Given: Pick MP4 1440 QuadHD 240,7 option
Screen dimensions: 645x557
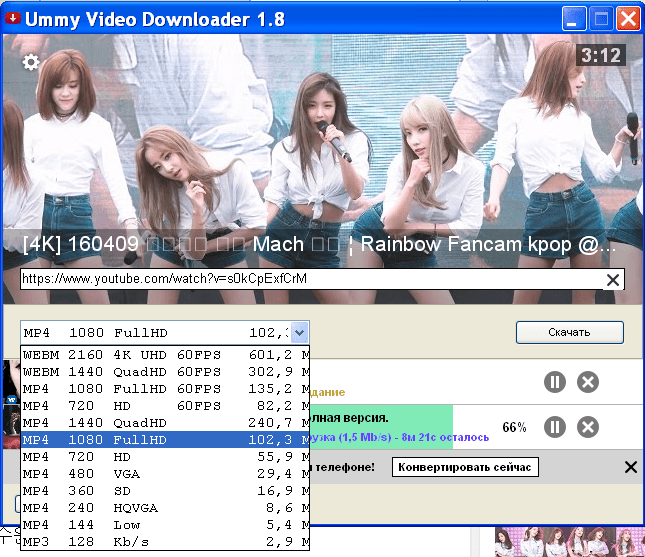Looking at the screenshot, I should 165,422.
